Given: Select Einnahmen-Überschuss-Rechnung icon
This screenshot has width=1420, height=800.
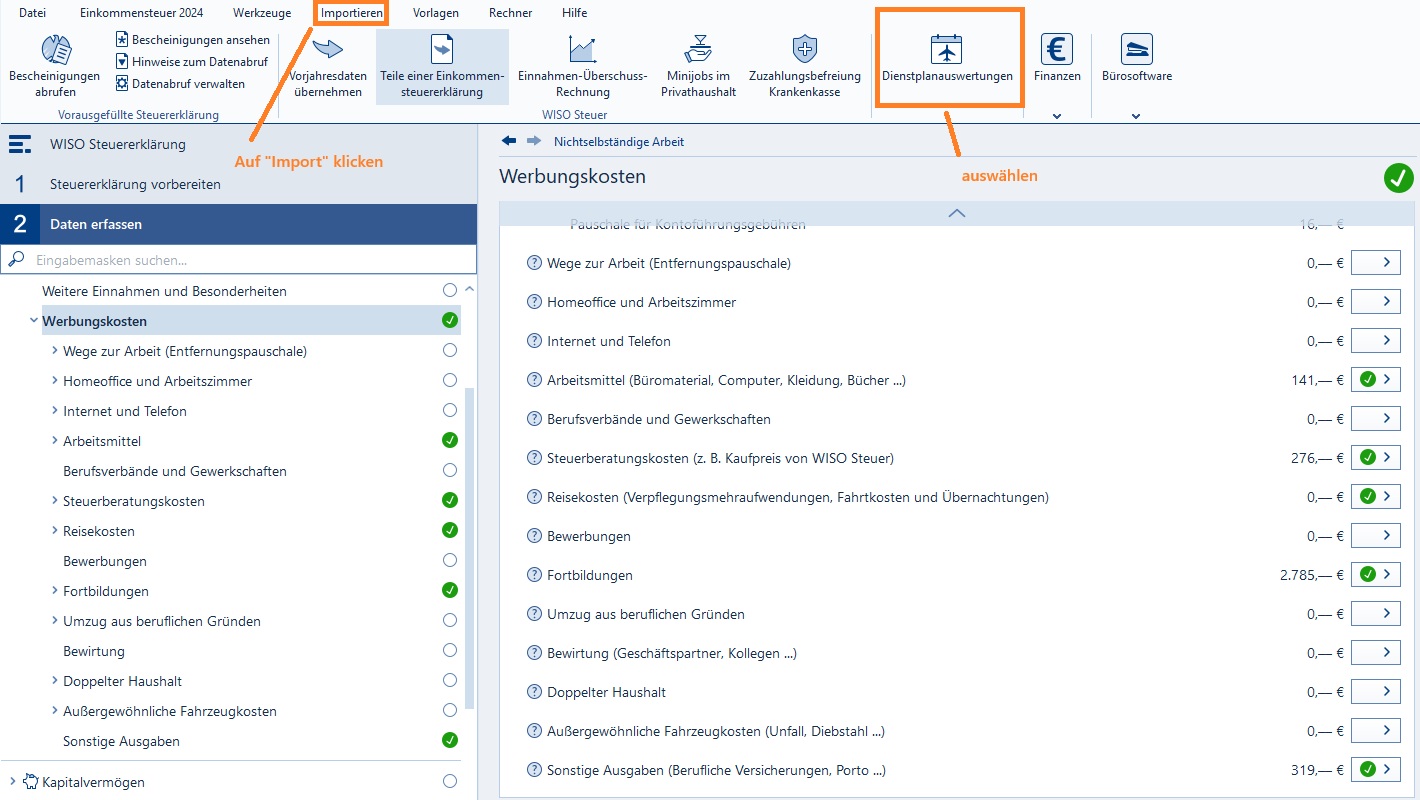Looking at the screenshot, I should (x=583, y=49).
